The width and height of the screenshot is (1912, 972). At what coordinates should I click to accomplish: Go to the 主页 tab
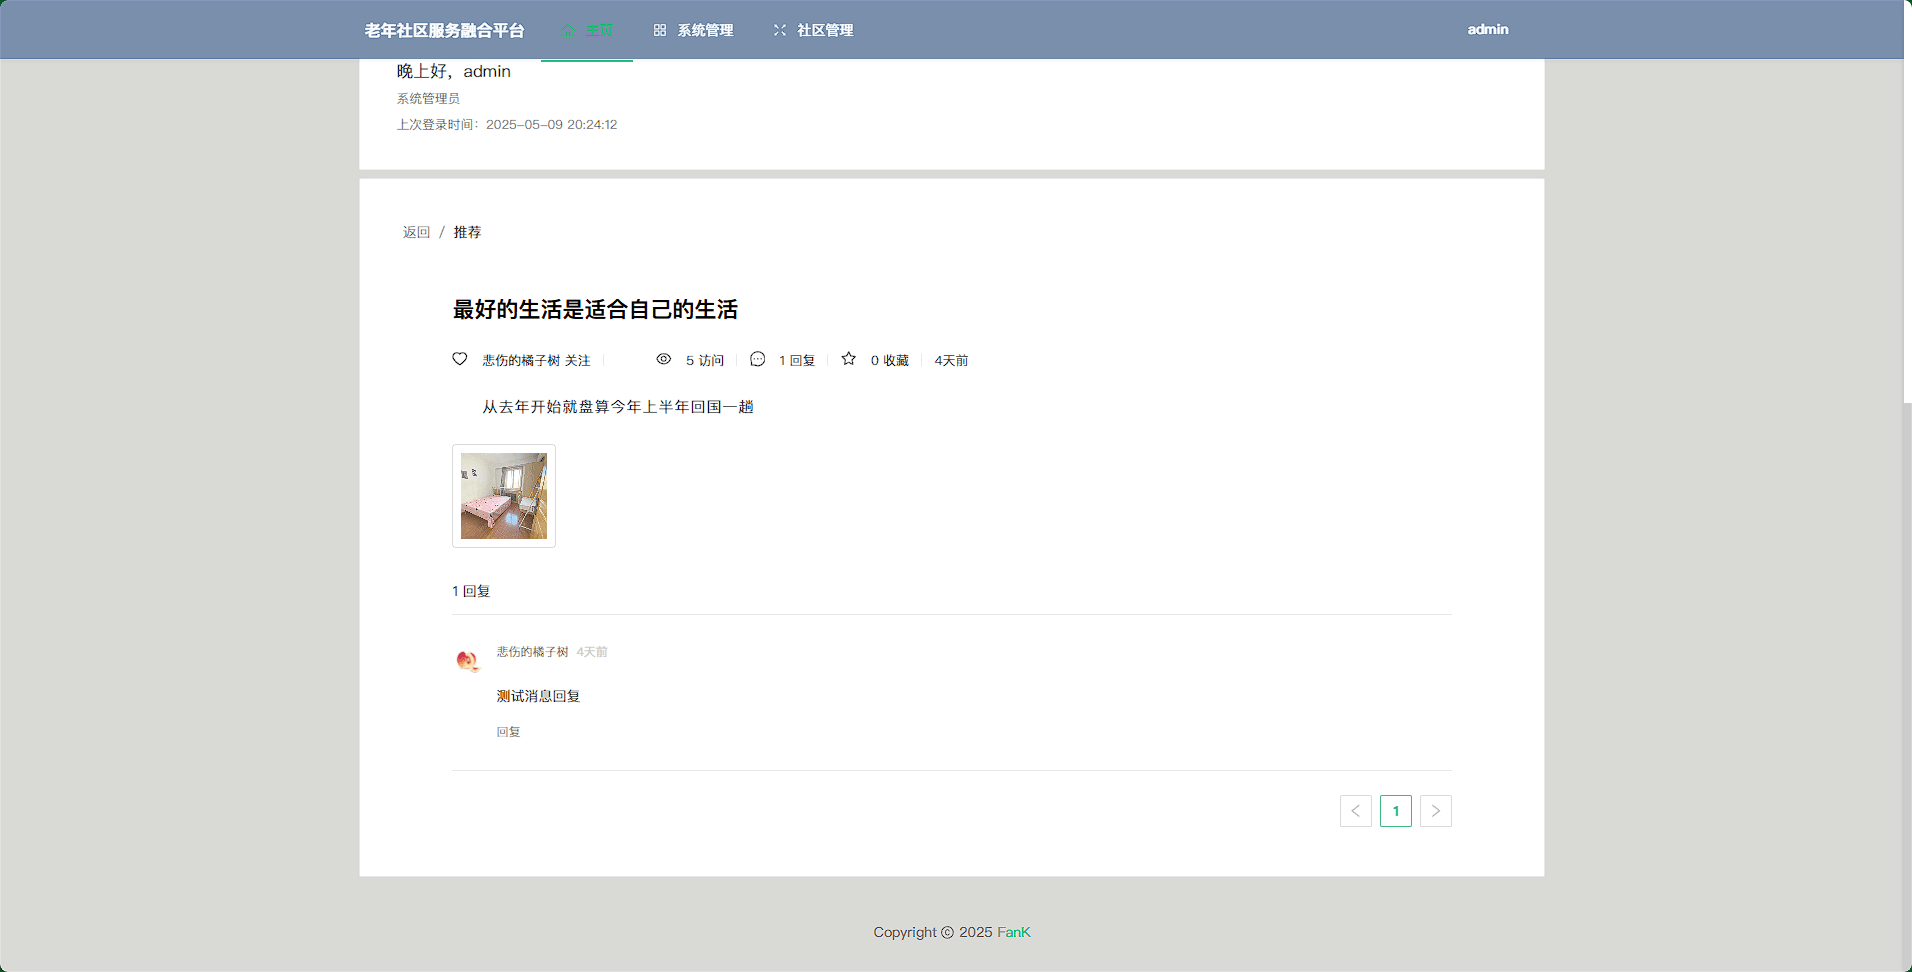coord(598,30)
